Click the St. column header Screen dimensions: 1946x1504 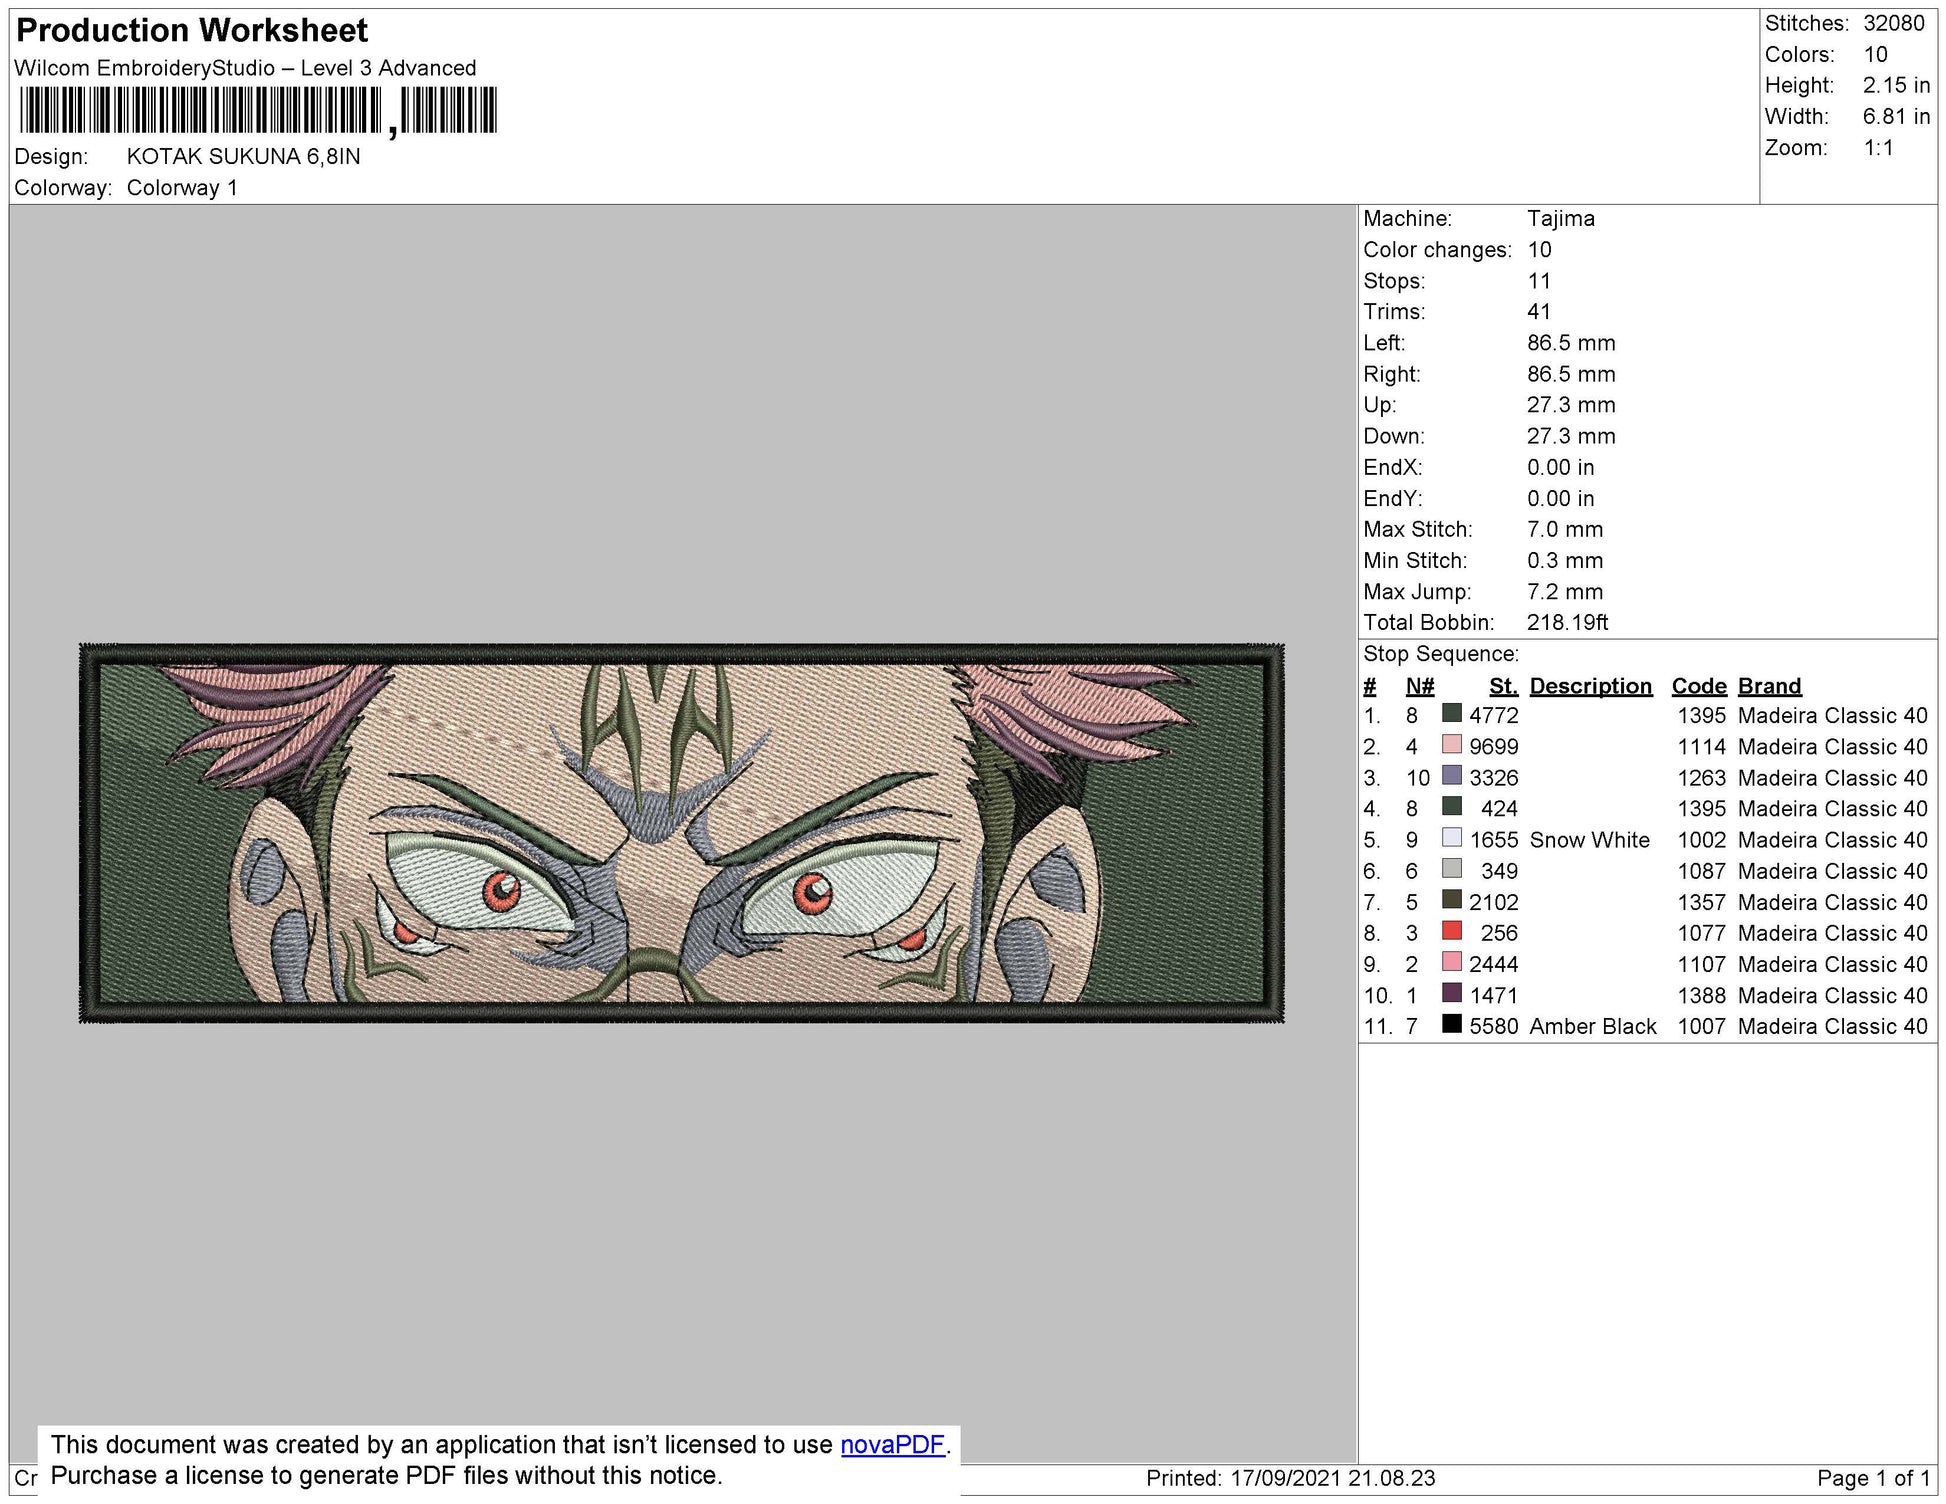[1503, 686]
